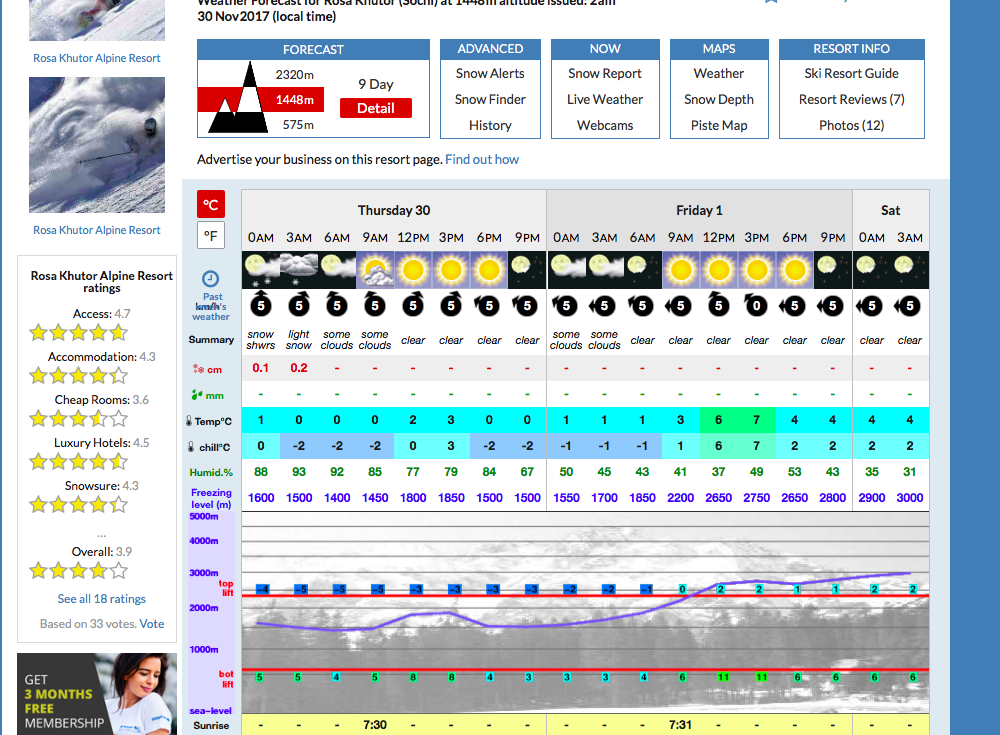This screenshot has height=735, width=1000.
Task: Click the snow cm row icon
Action: (198, 369)
